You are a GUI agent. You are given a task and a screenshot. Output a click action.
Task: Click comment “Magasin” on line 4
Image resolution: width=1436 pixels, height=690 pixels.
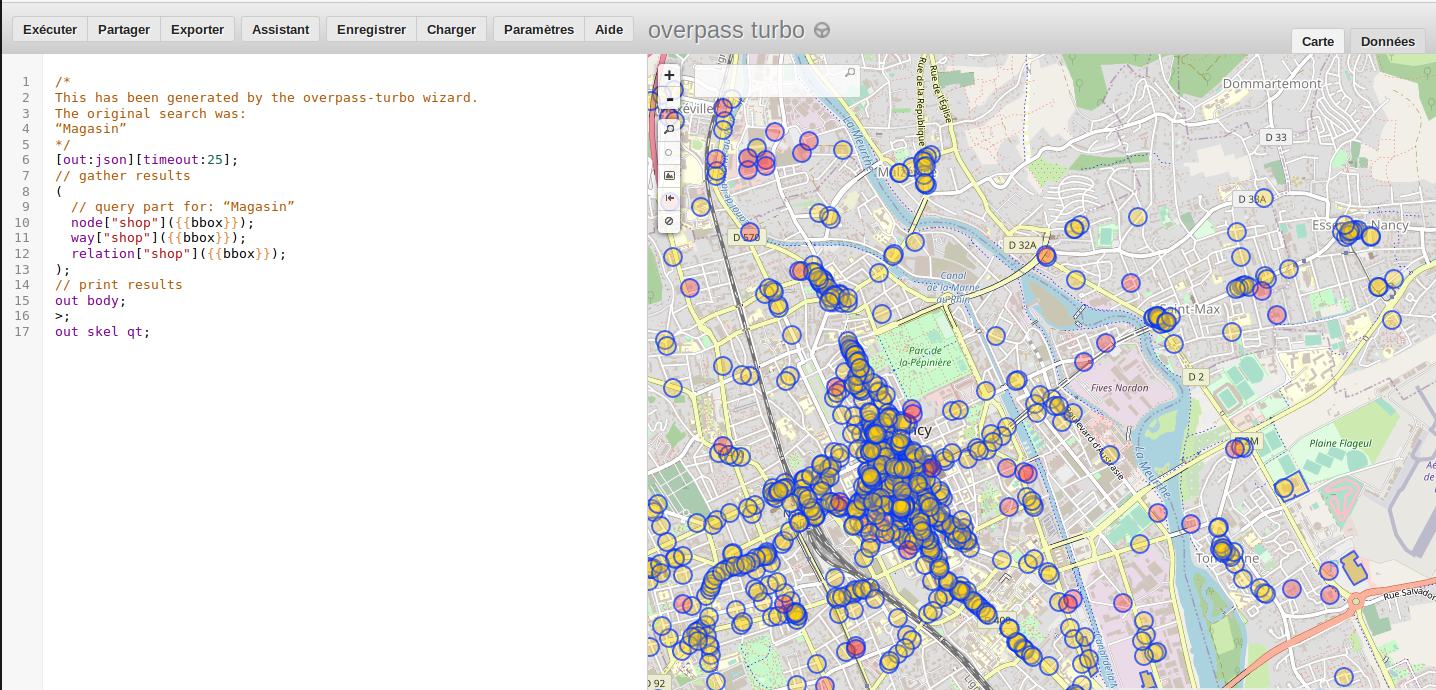[x=91, y=129]
